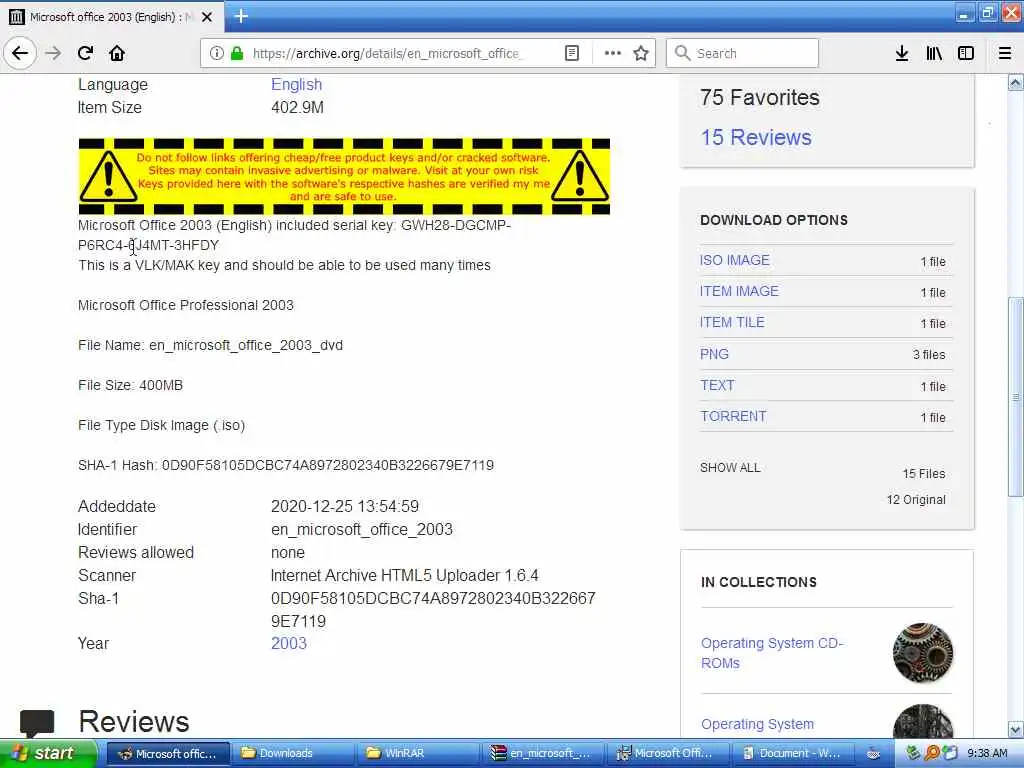
Task: Open the PNG download option
Action: (x=714, y=354)
